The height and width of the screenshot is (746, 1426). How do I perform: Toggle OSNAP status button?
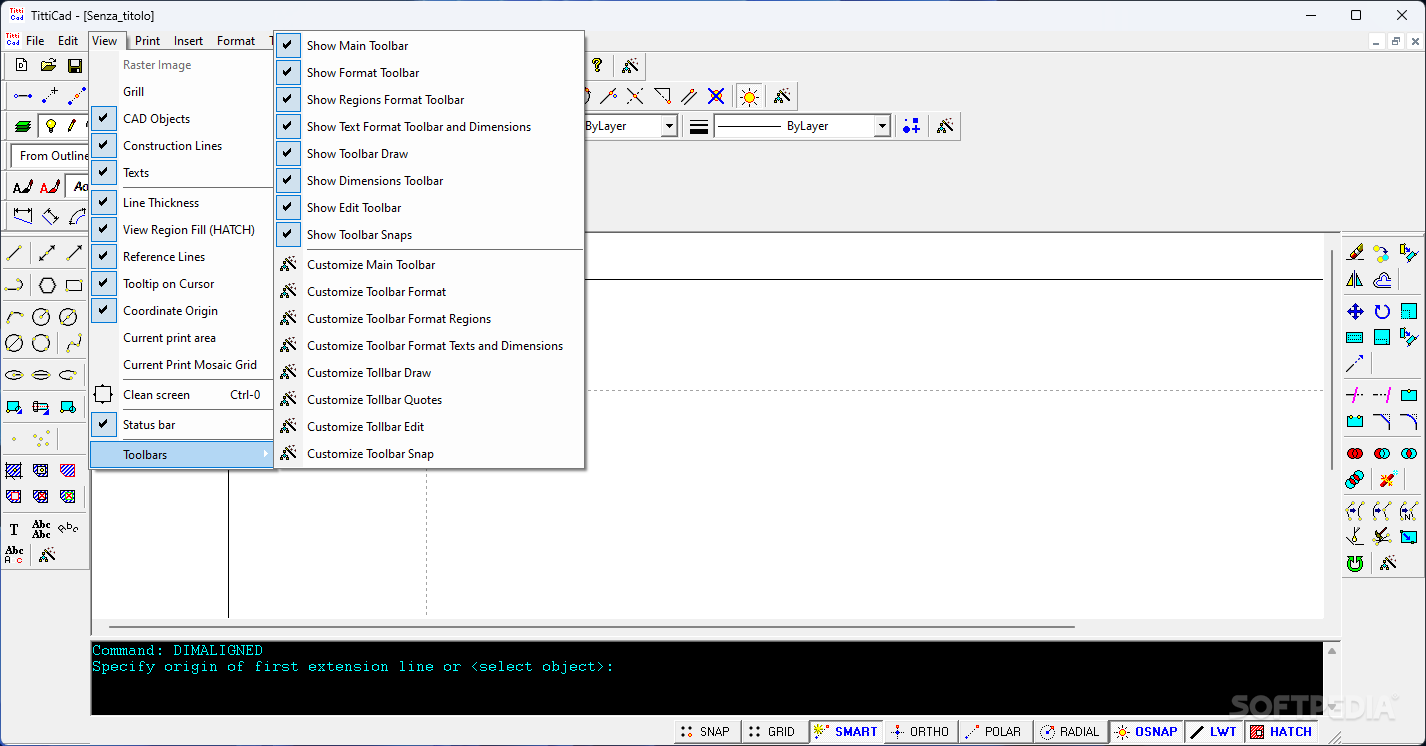tap(1146, 732)
